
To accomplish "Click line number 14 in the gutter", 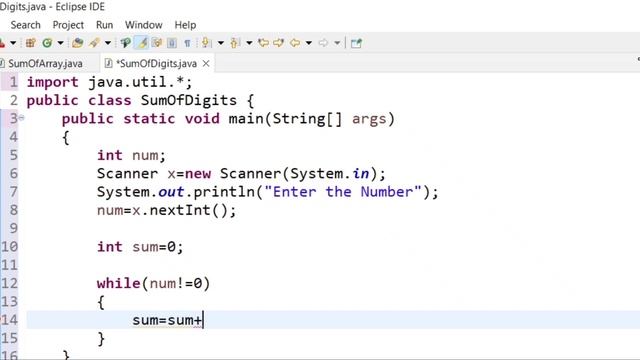I will (9, 320).
